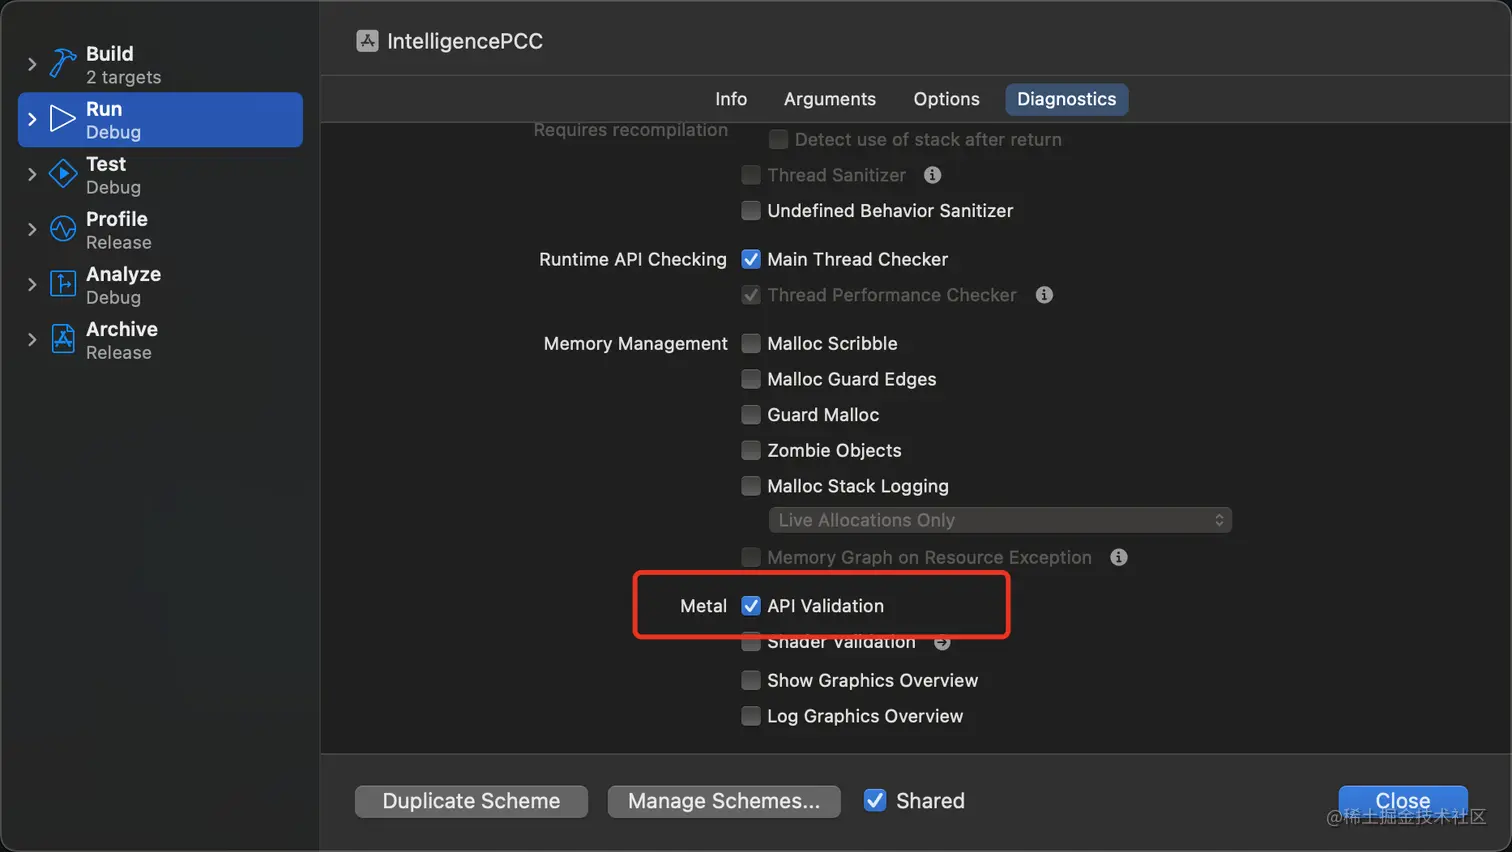Uncheck Metal API Validation
Screen dimensions: 1512x852
click(x=751, y=606)
